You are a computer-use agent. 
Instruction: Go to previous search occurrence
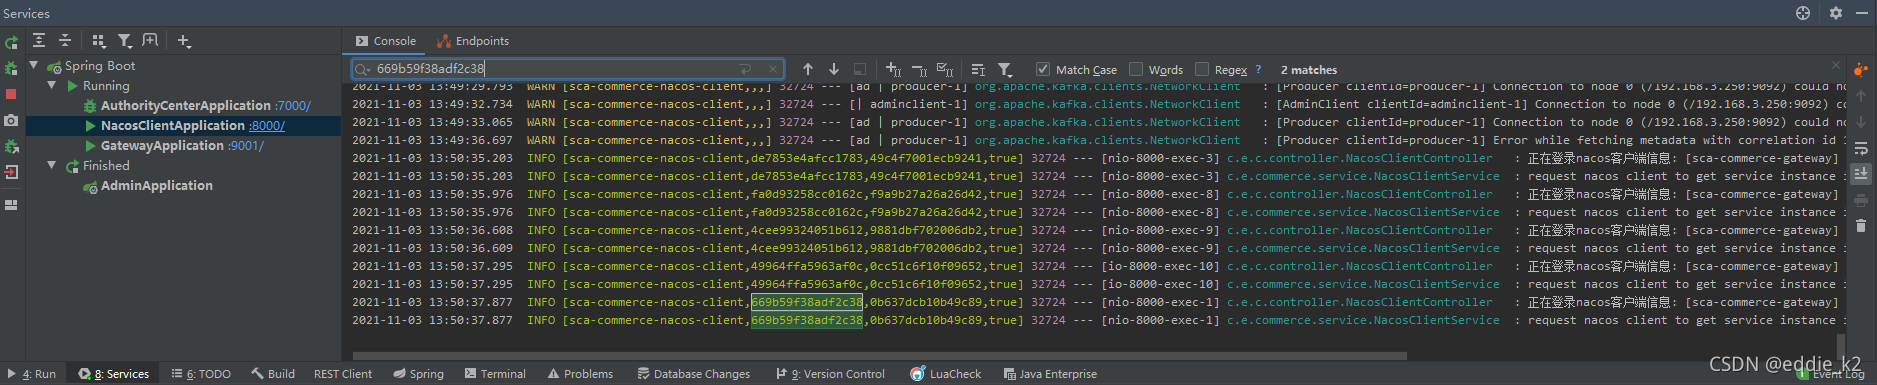pyautogui.click(x=808, y=69)
